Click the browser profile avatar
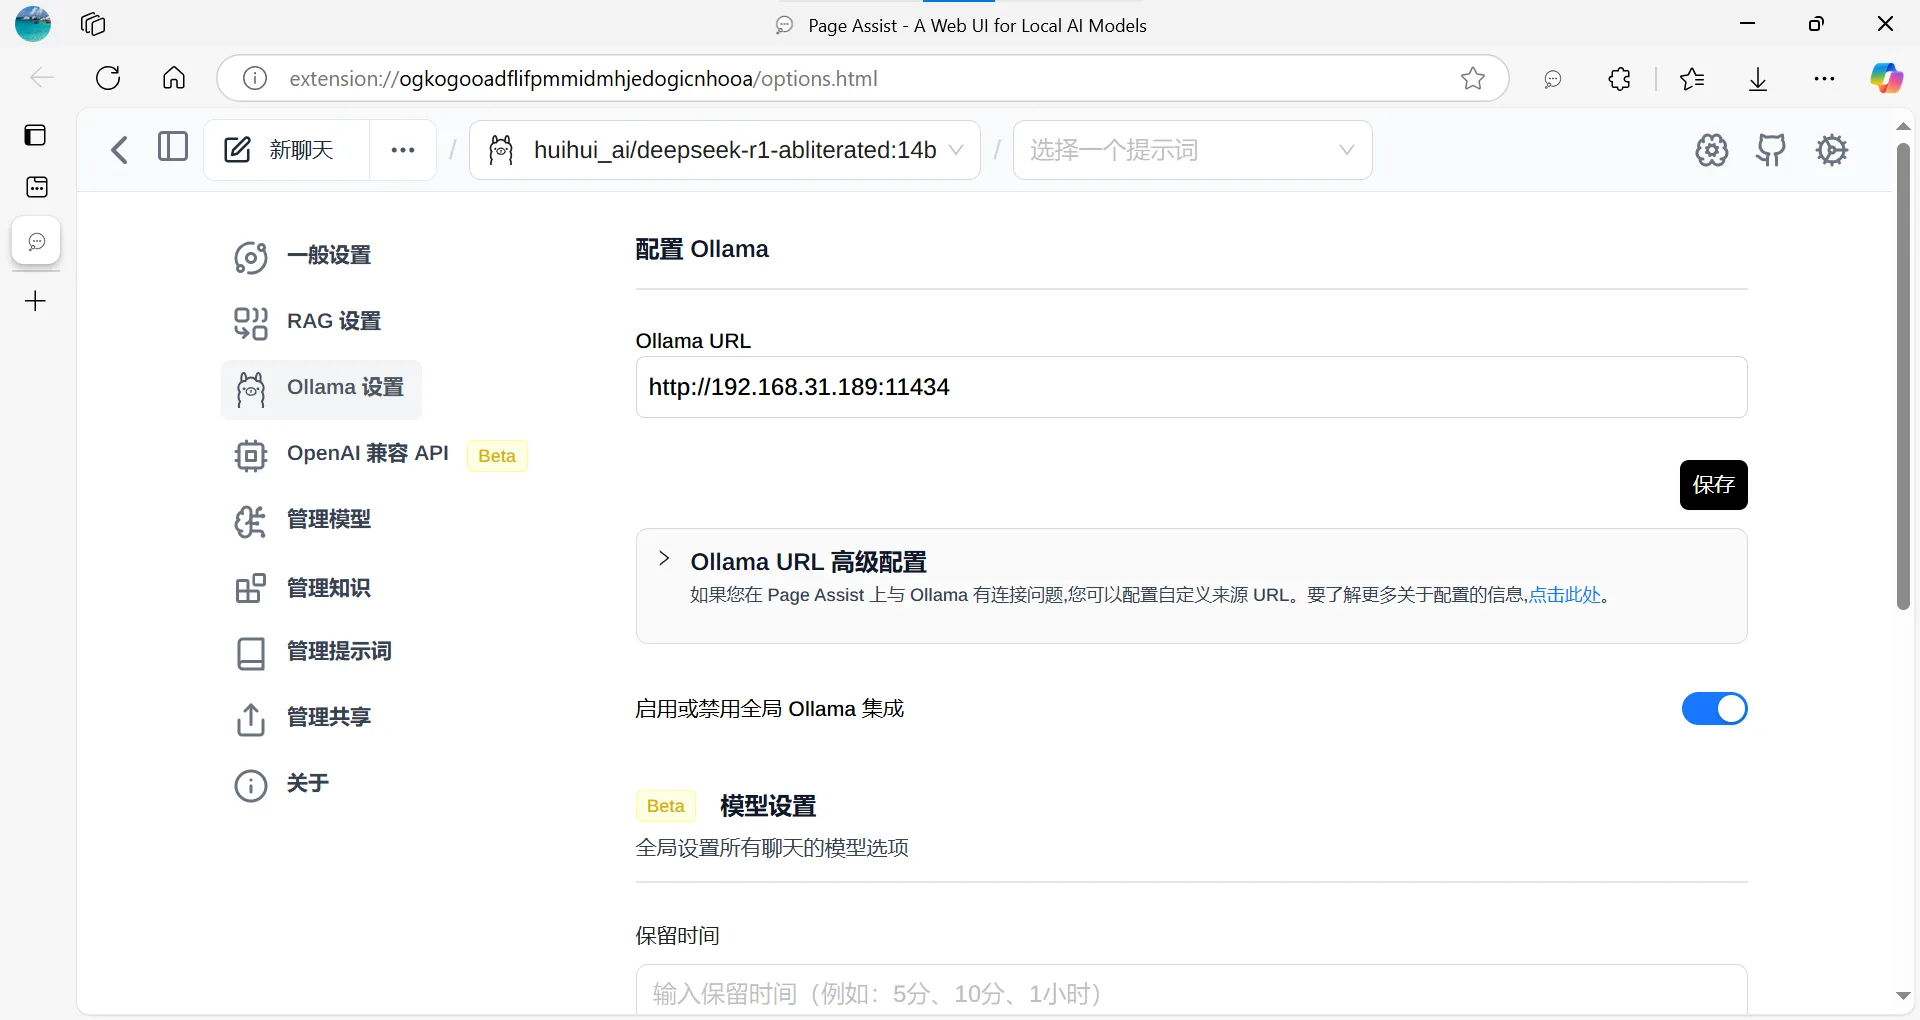This screenshot has height=1020, width=1920. 33,24
